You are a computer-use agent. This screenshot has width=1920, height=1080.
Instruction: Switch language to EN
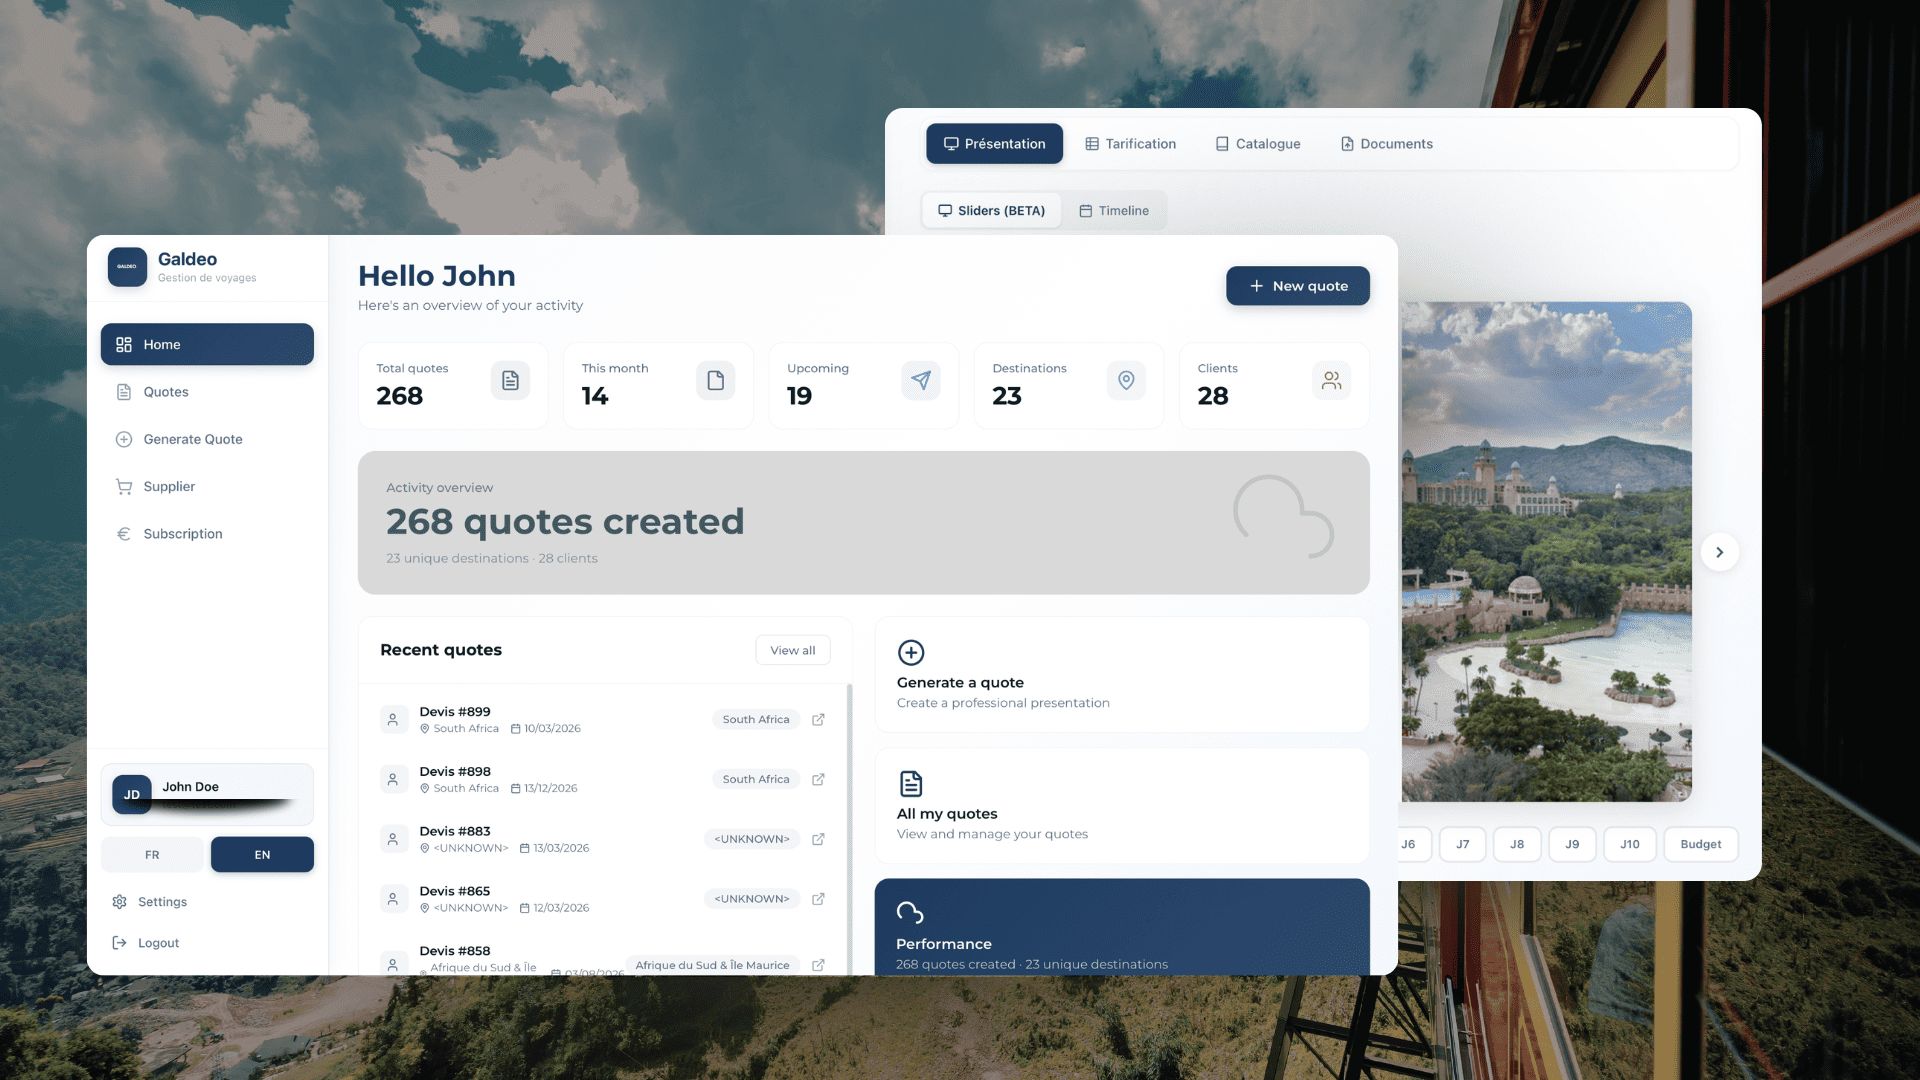262,855
